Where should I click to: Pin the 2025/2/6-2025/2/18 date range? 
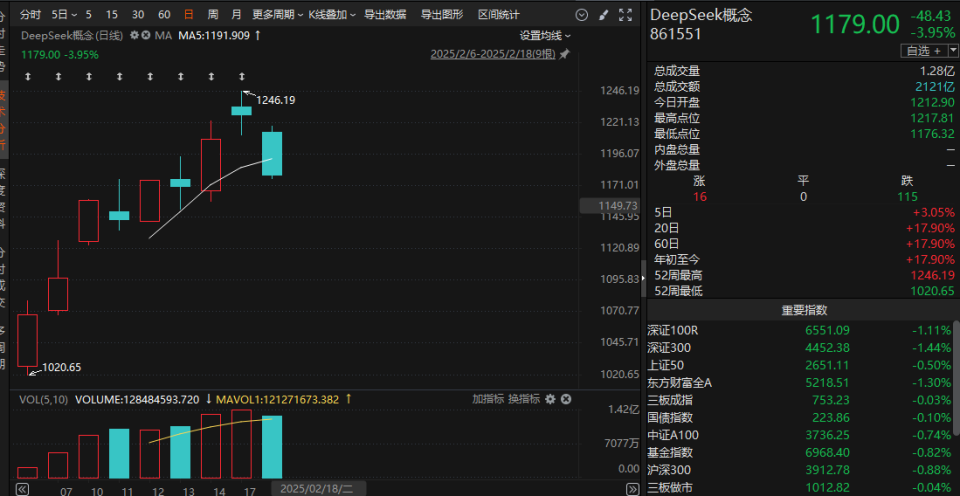(564, 54)
